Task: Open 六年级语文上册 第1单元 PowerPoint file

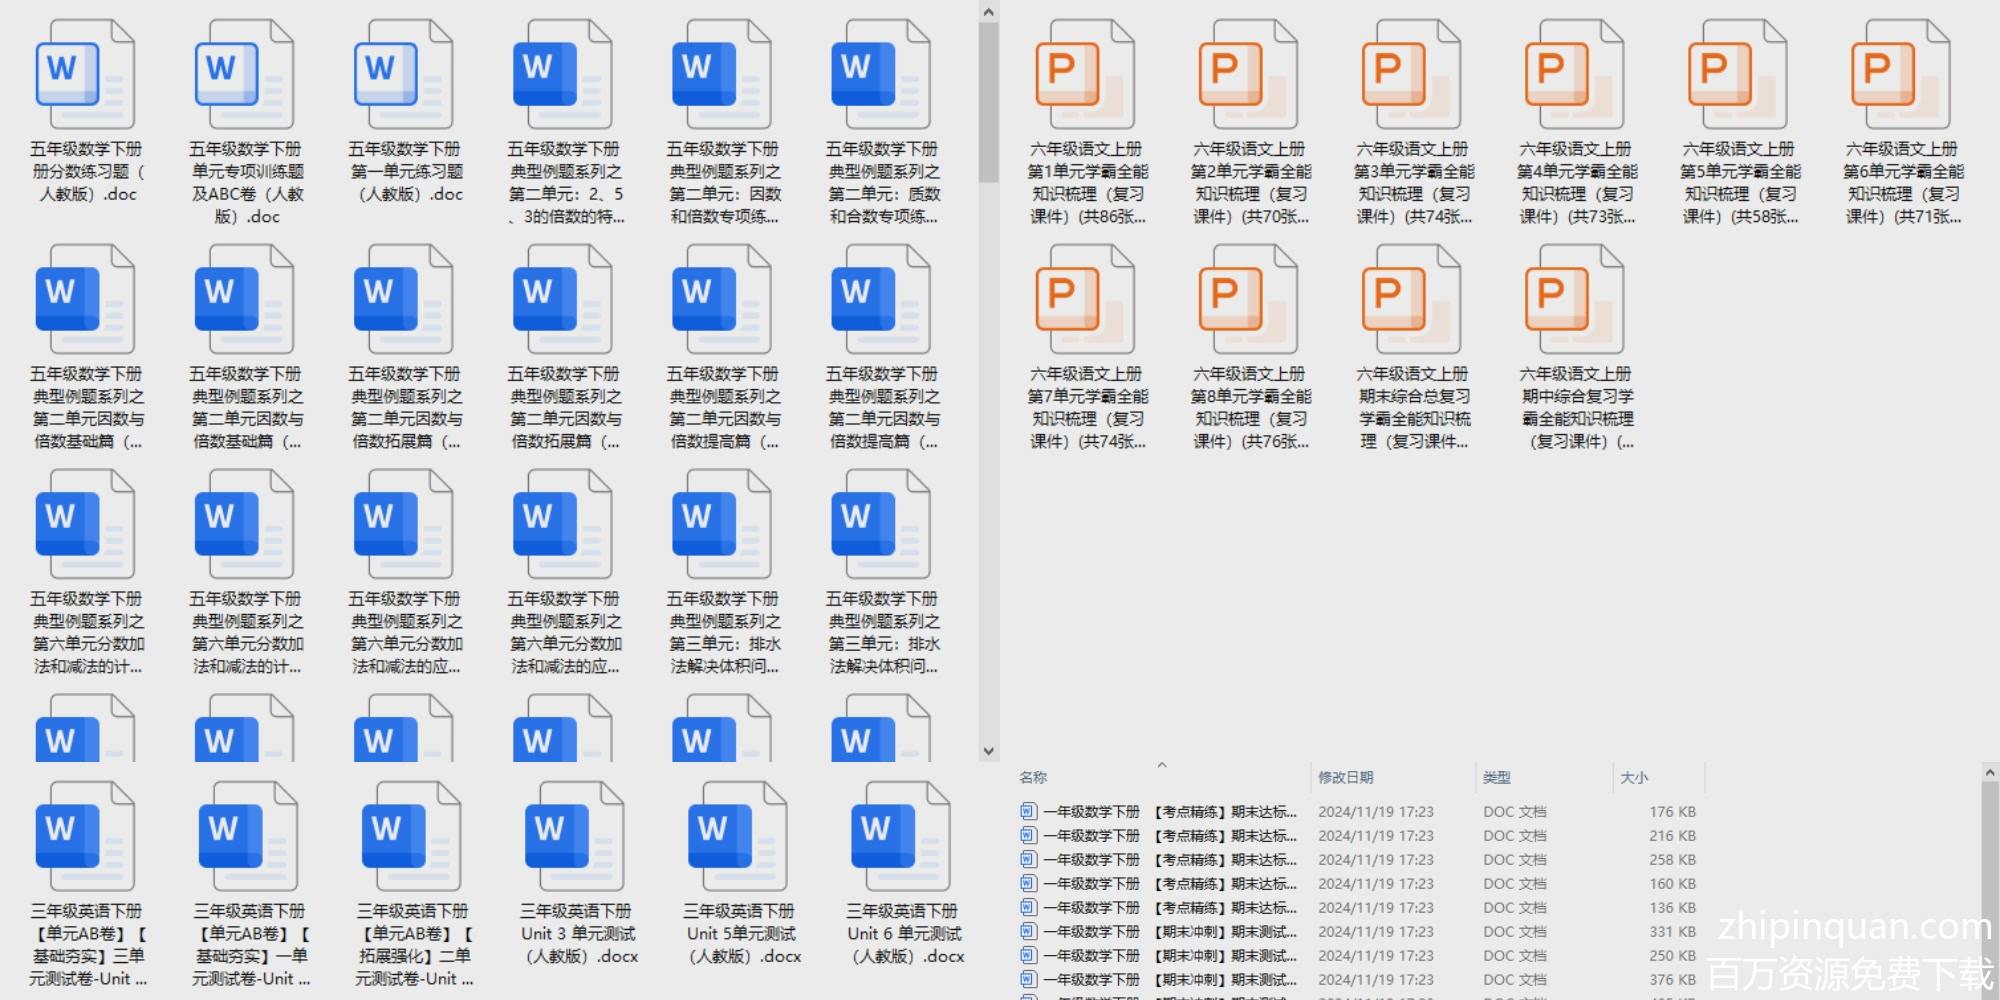Action: [1086, 75]
